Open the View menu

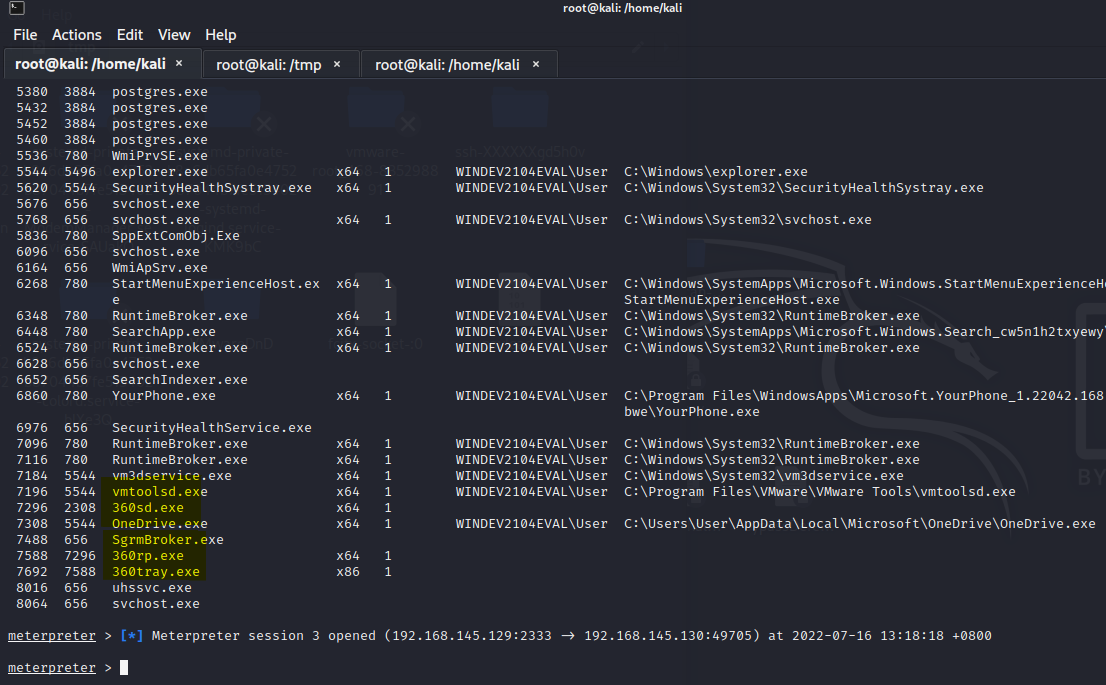coord(174,35)
